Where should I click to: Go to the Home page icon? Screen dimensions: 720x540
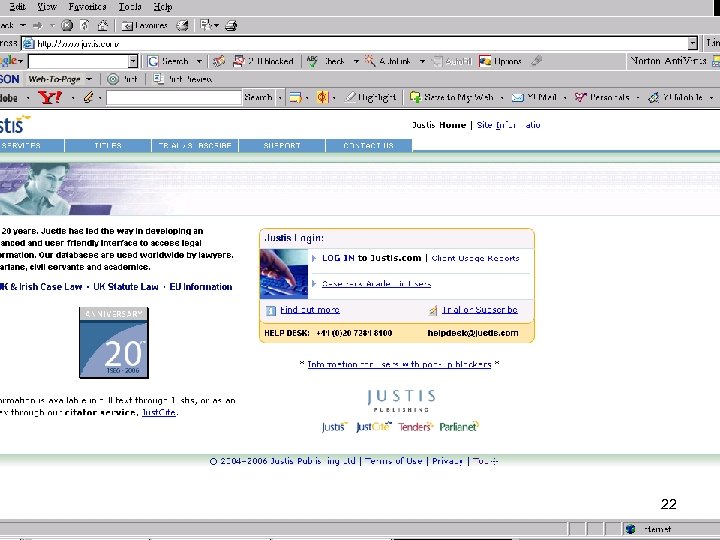pyautogui.click(x=102, y=25)
